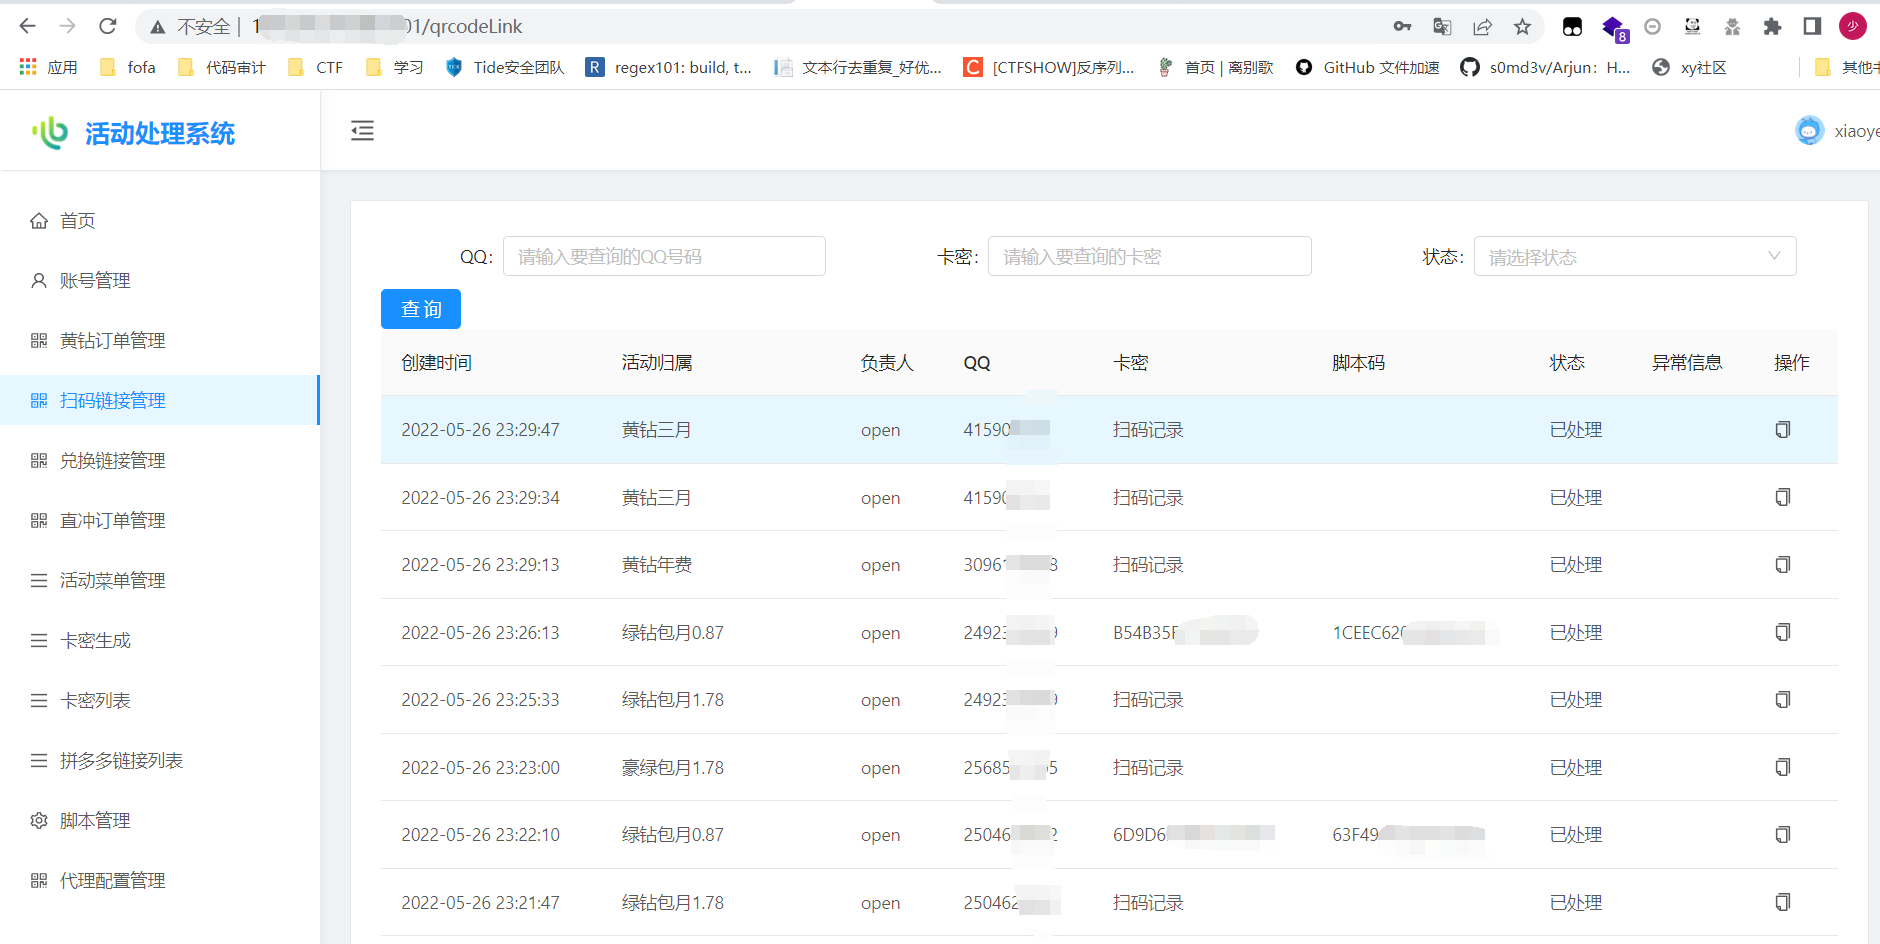Open the Tide安全团队 bookmark
Viewport: 1880px width, 944px height.
tap(505, 67)
